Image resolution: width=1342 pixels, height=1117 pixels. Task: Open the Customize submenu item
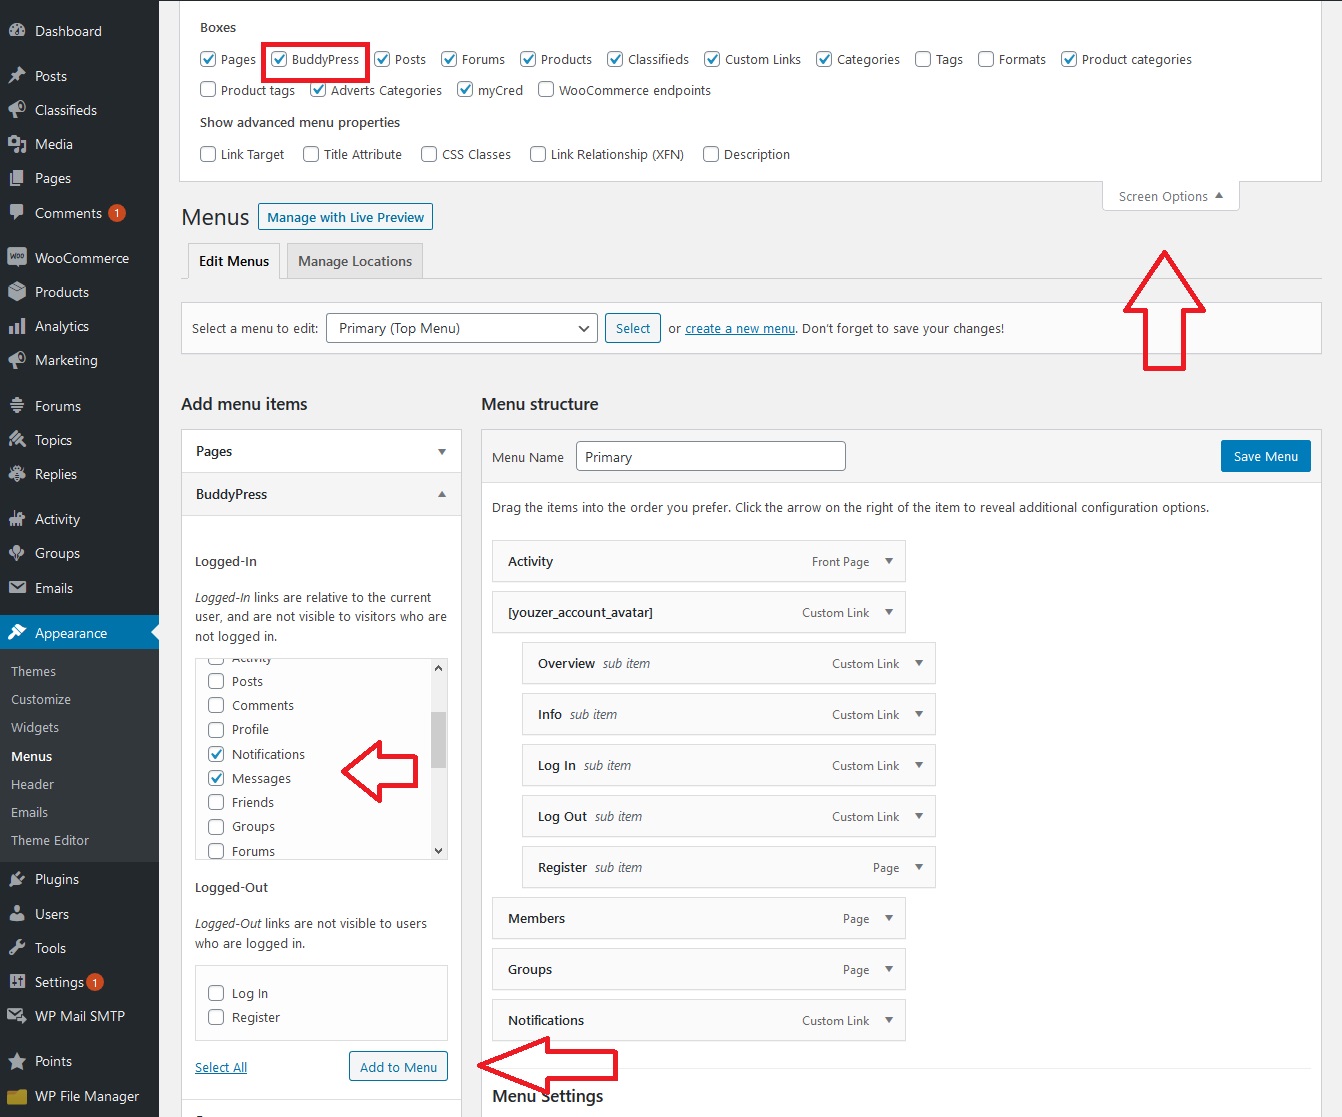pos(41,699)
